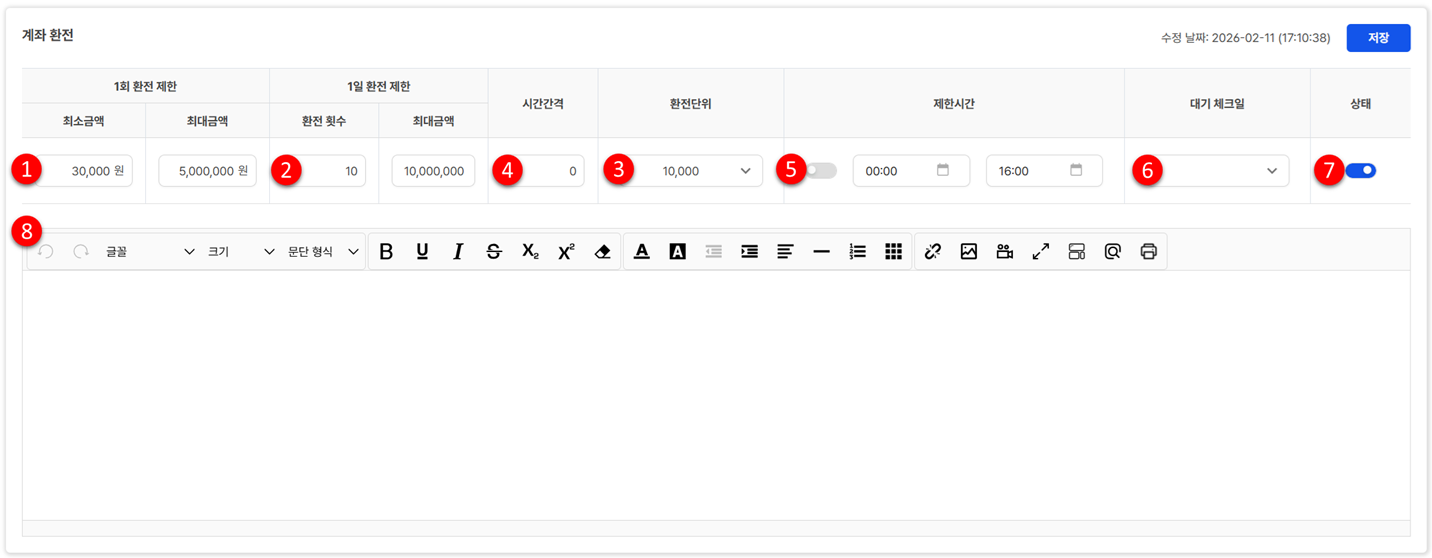Expand editor to fullscreen

1041,252
